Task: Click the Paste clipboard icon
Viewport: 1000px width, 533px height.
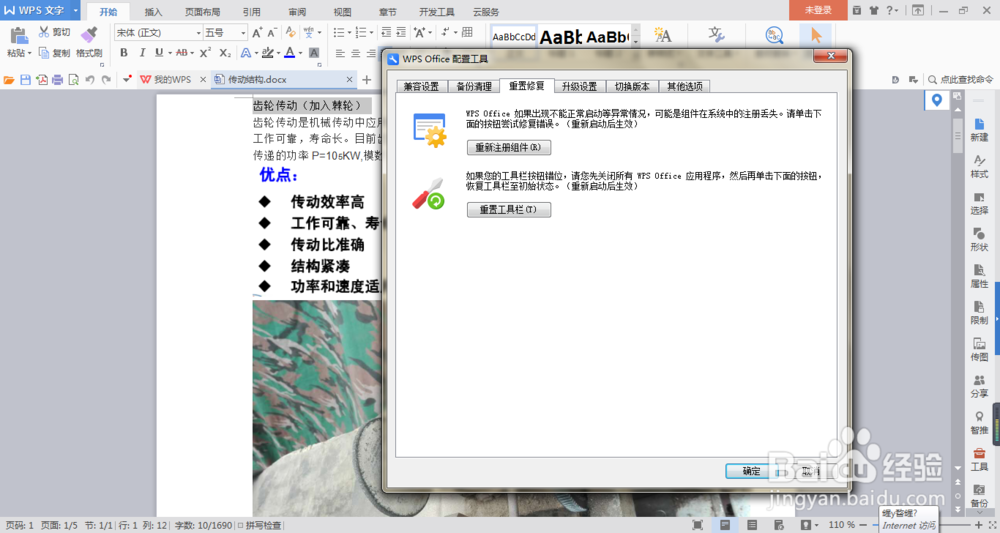Action: pyautogui.click(x=18, y=36)
